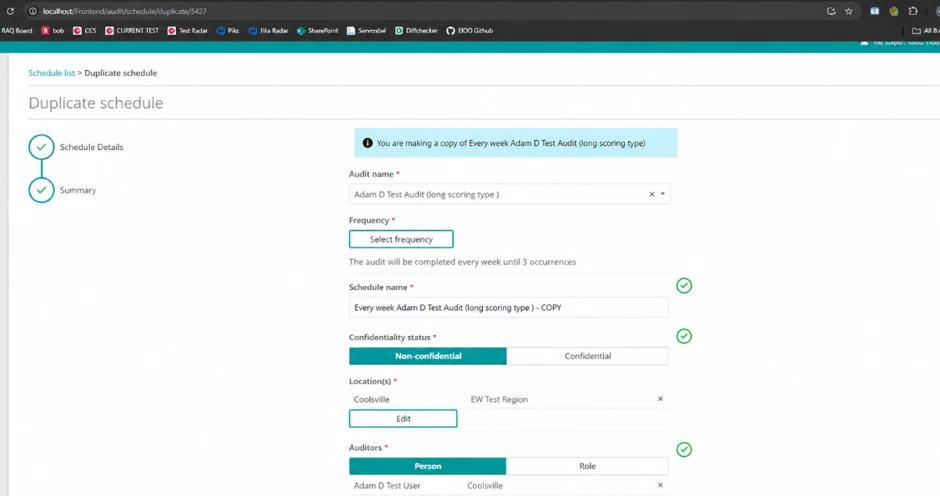The width and height of the screenshot is (940, 496).
Task: Open the SharePoint bookmark
Action: (x=318, y=31)
